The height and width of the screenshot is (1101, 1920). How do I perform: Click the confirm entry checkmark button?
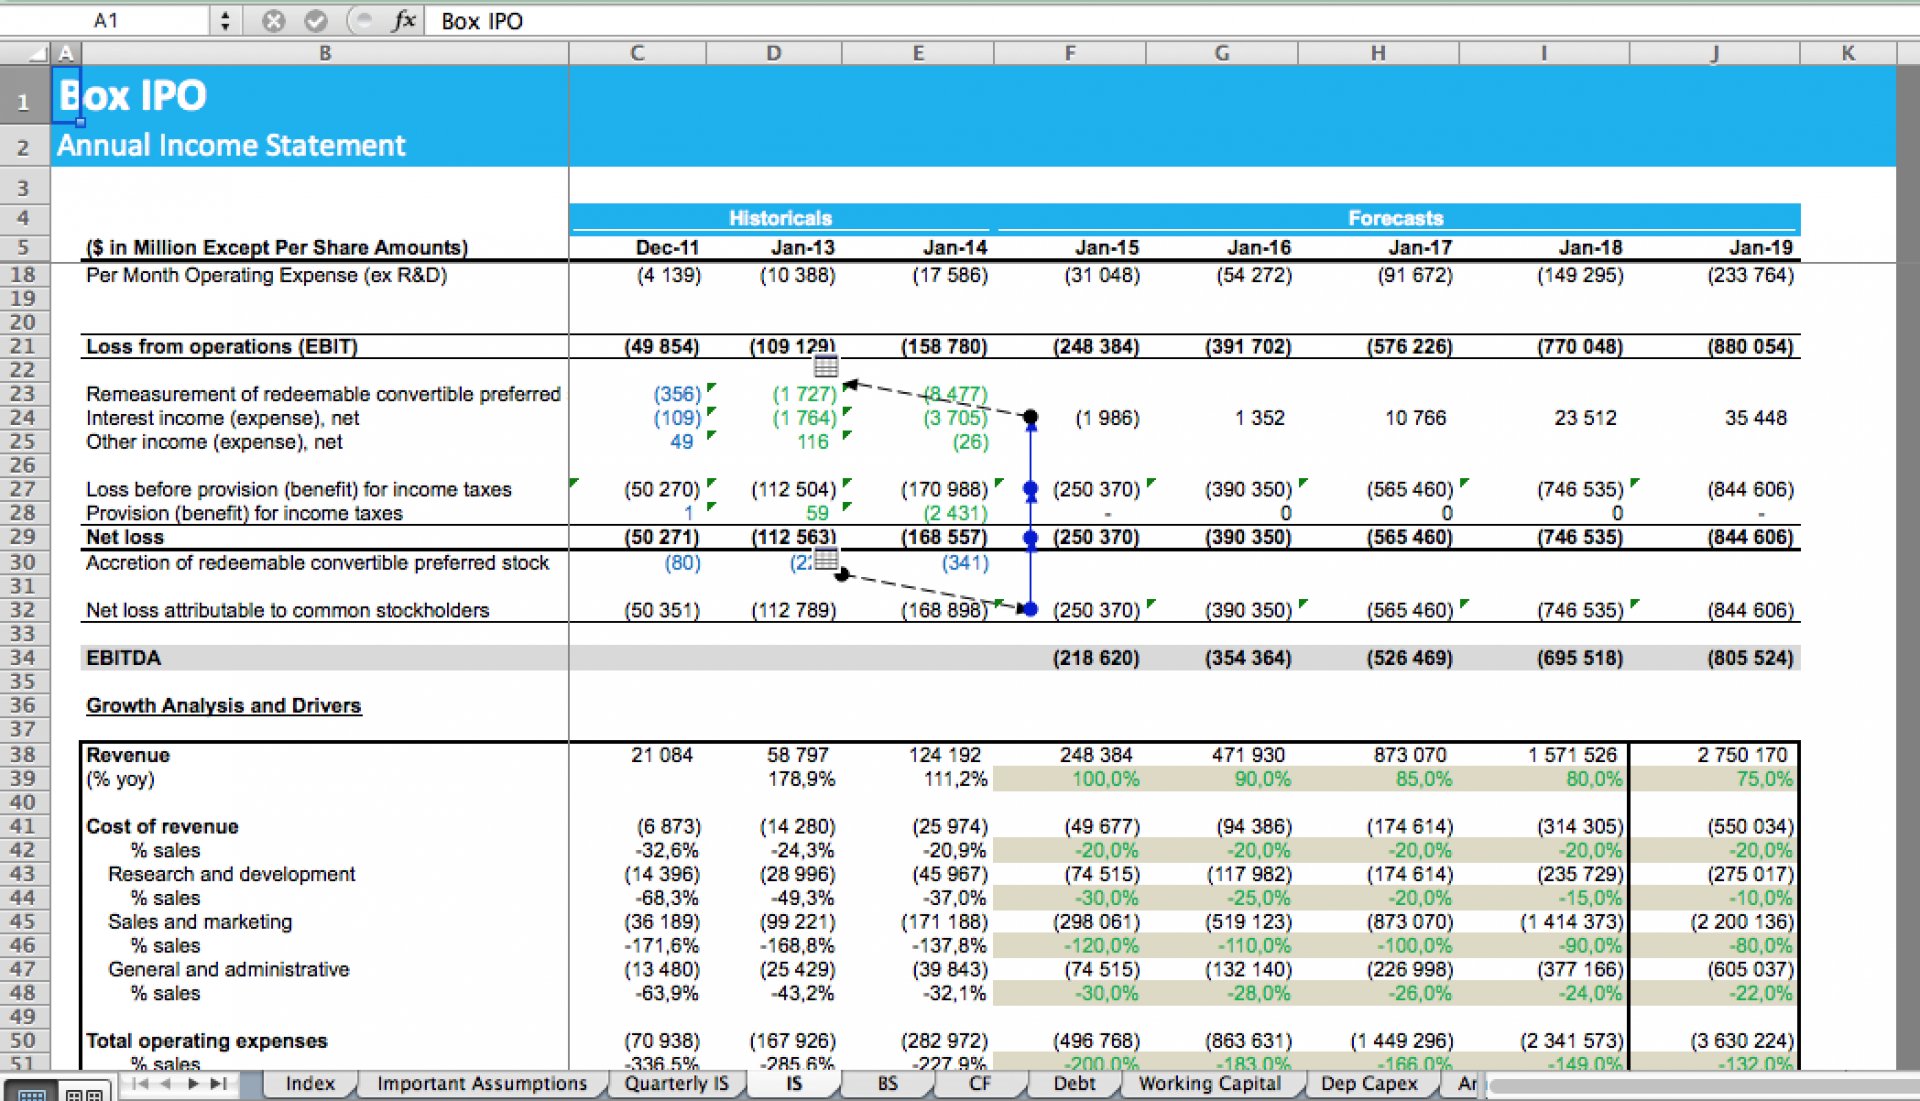tap(315, 21)
